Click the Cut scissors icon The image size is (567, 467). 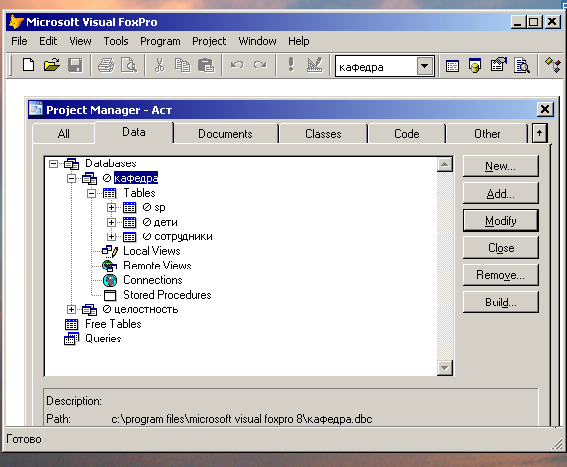coord(159,65)
